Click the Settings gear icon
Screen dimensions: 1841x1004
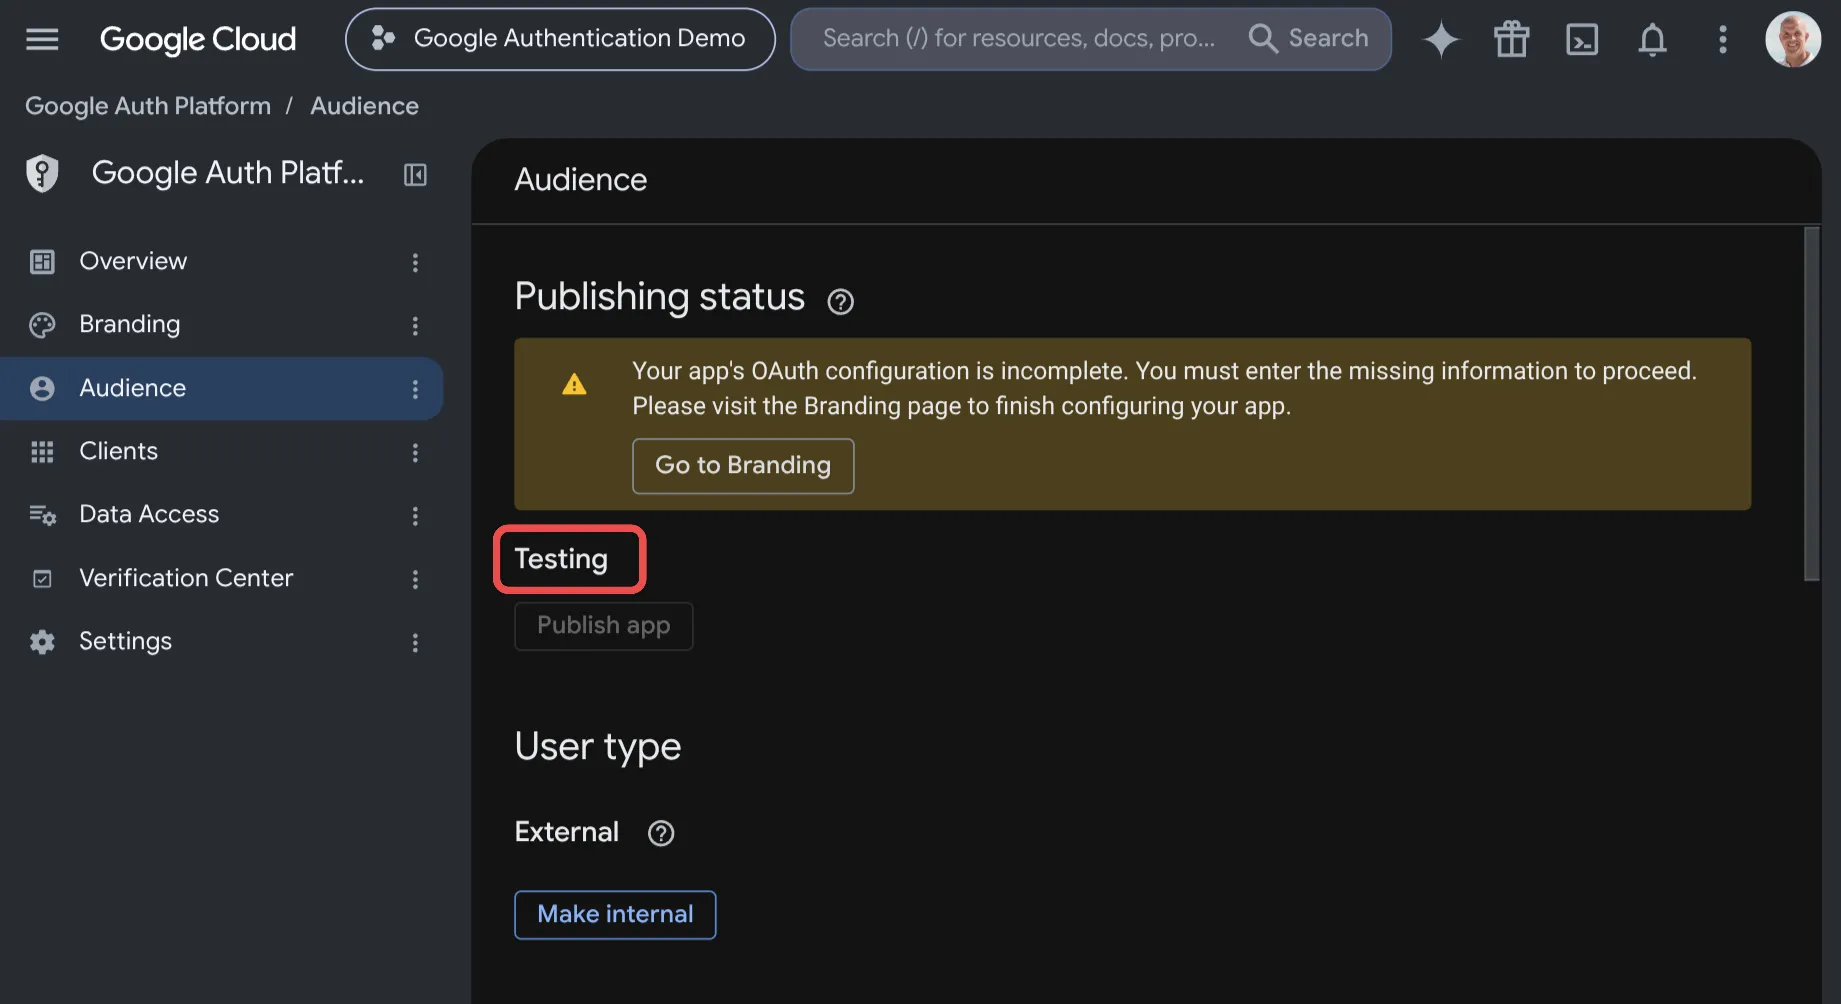click(42, 642)
